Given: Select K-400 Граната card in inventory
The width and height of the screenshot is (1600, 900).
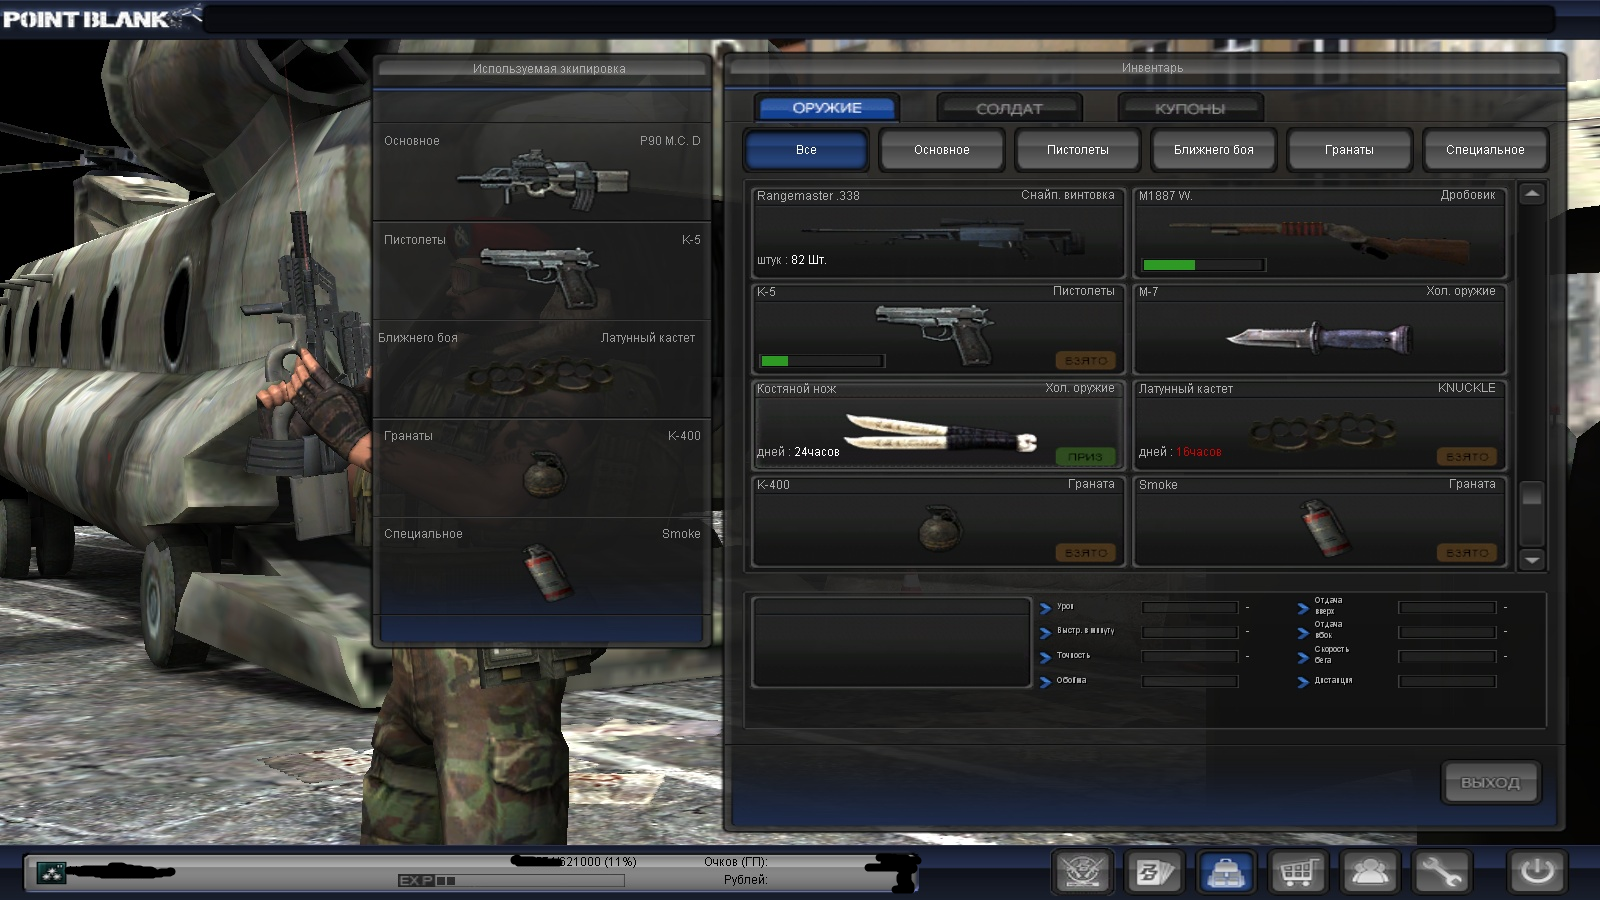Looking at the screenshot, I should click(938, 521).
